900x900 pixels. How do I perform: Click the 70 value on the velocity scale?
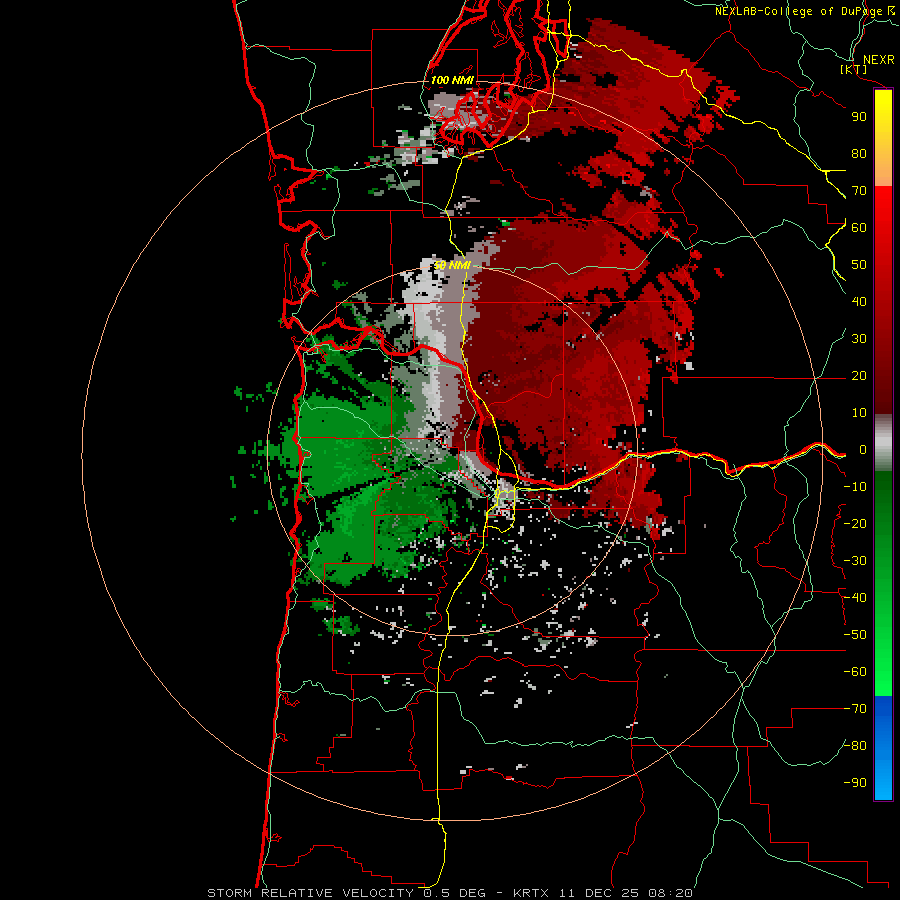859,191
